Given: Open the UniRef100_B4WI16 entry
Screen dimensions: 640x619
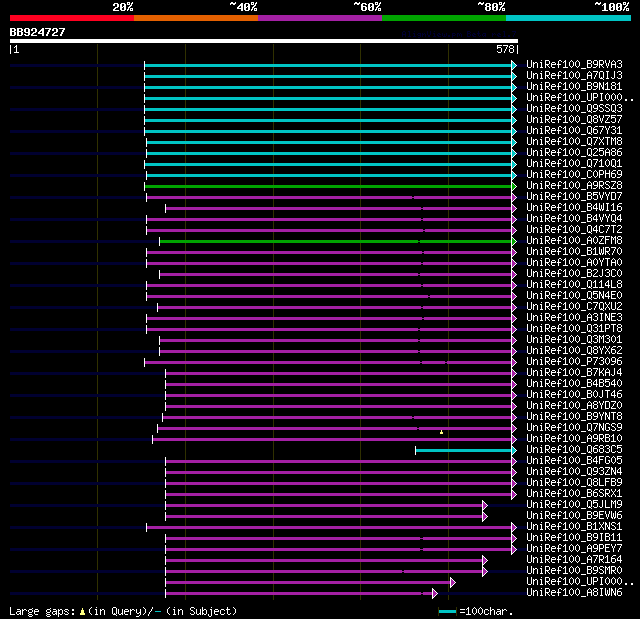Looking at the screenshot, I should tap(574, 208).
